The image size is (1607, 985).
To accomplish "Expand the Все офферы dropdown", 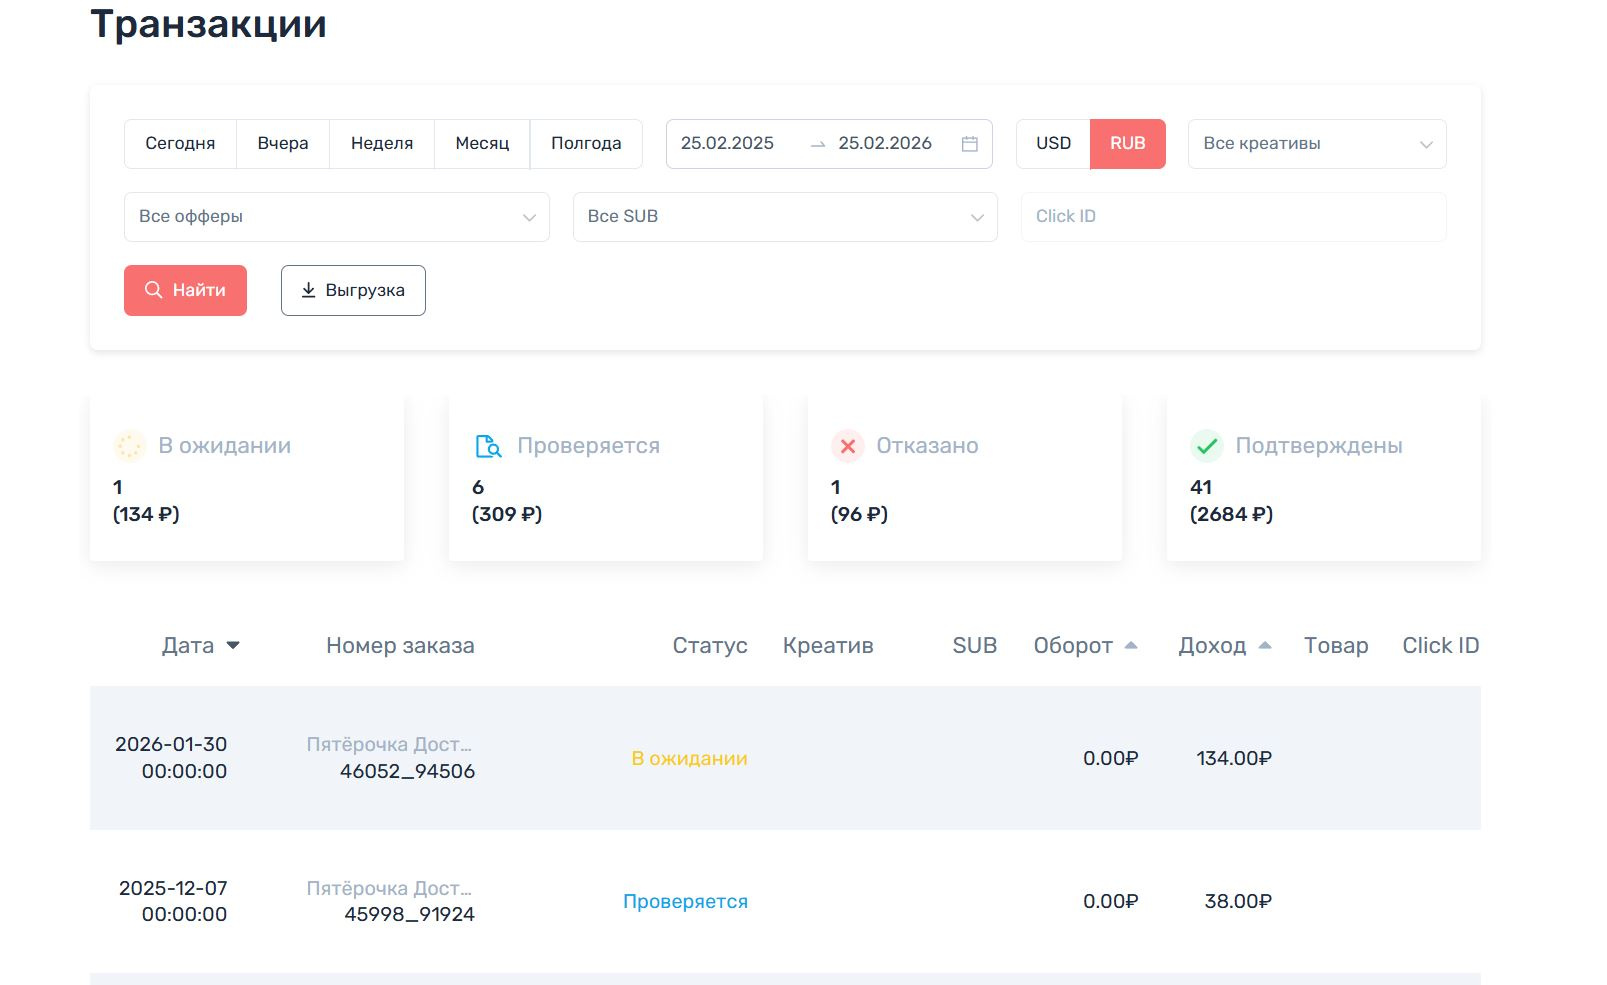I will click(336, 217).
